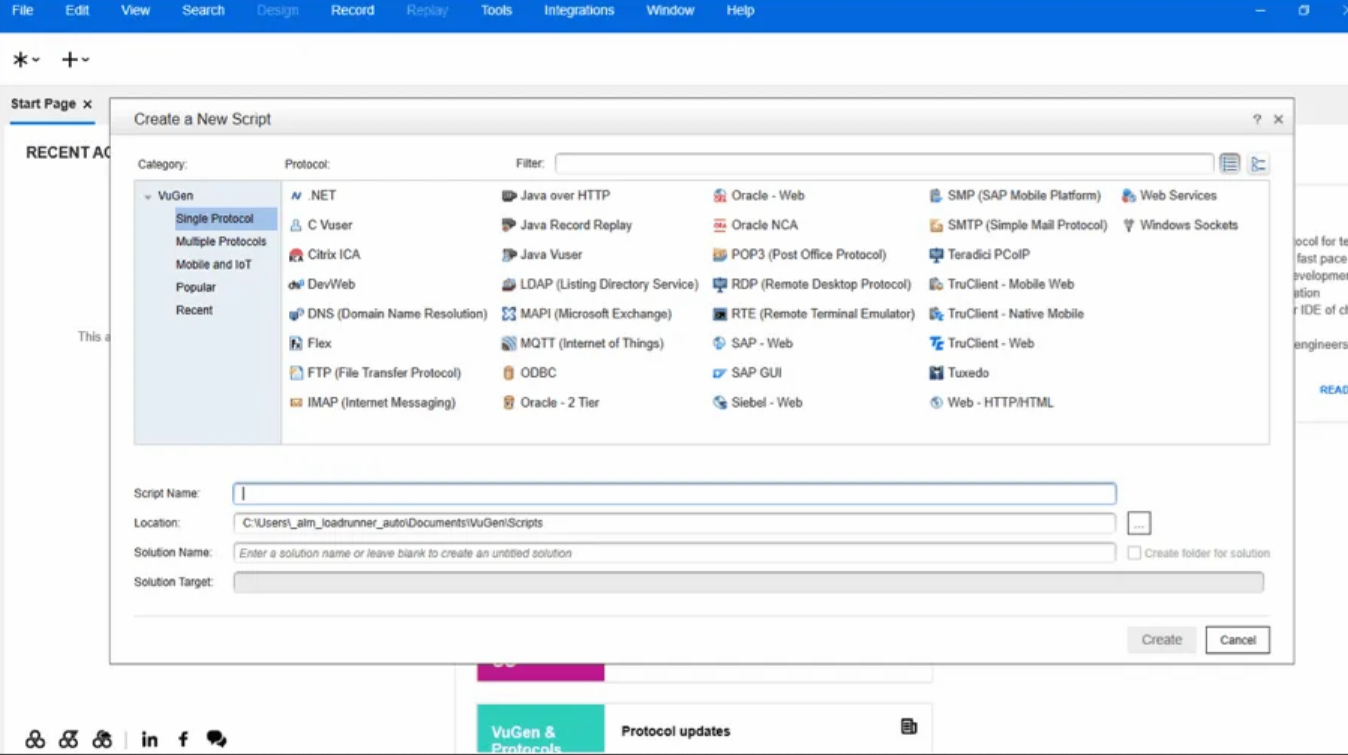Screen dimensions: 1348x755
Task: Click the protocol Filter field
Action: pyautogui.click(x=884, y=163)
